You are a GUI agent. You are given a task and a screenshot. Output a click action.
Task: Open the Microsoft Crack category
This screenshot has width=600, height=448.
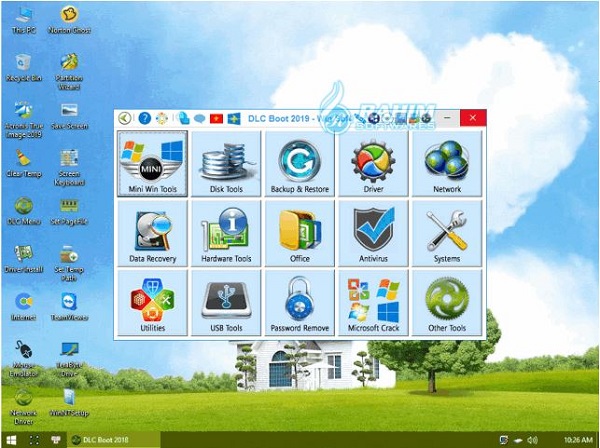(x=373, y=303)
